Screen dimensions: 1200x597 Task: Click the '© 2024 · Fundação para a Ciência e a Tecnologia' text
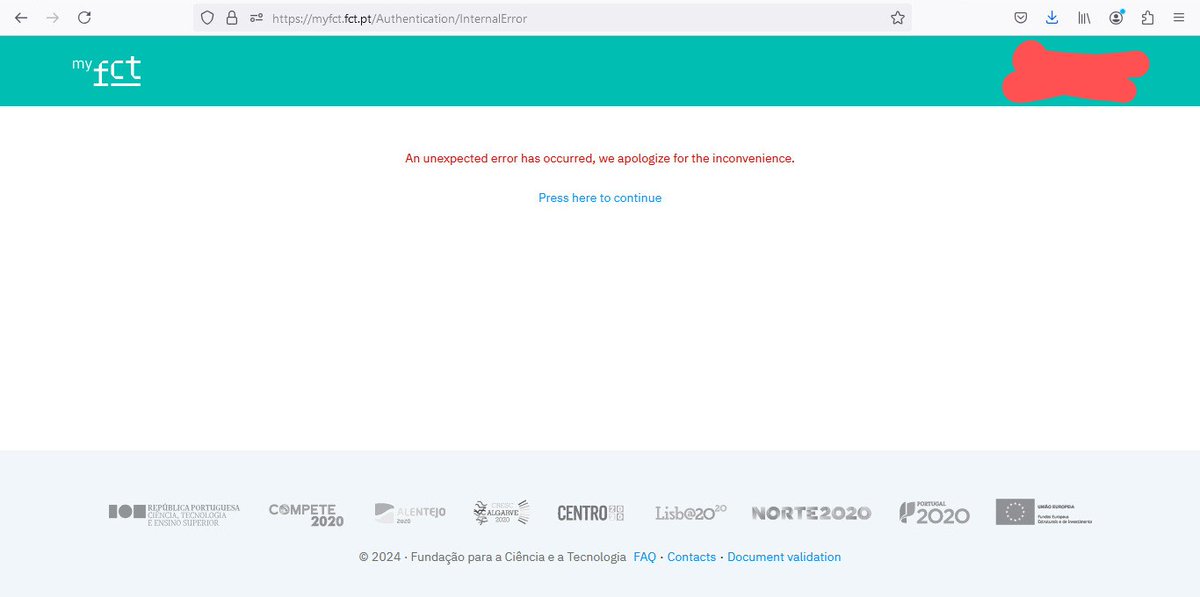493,557
